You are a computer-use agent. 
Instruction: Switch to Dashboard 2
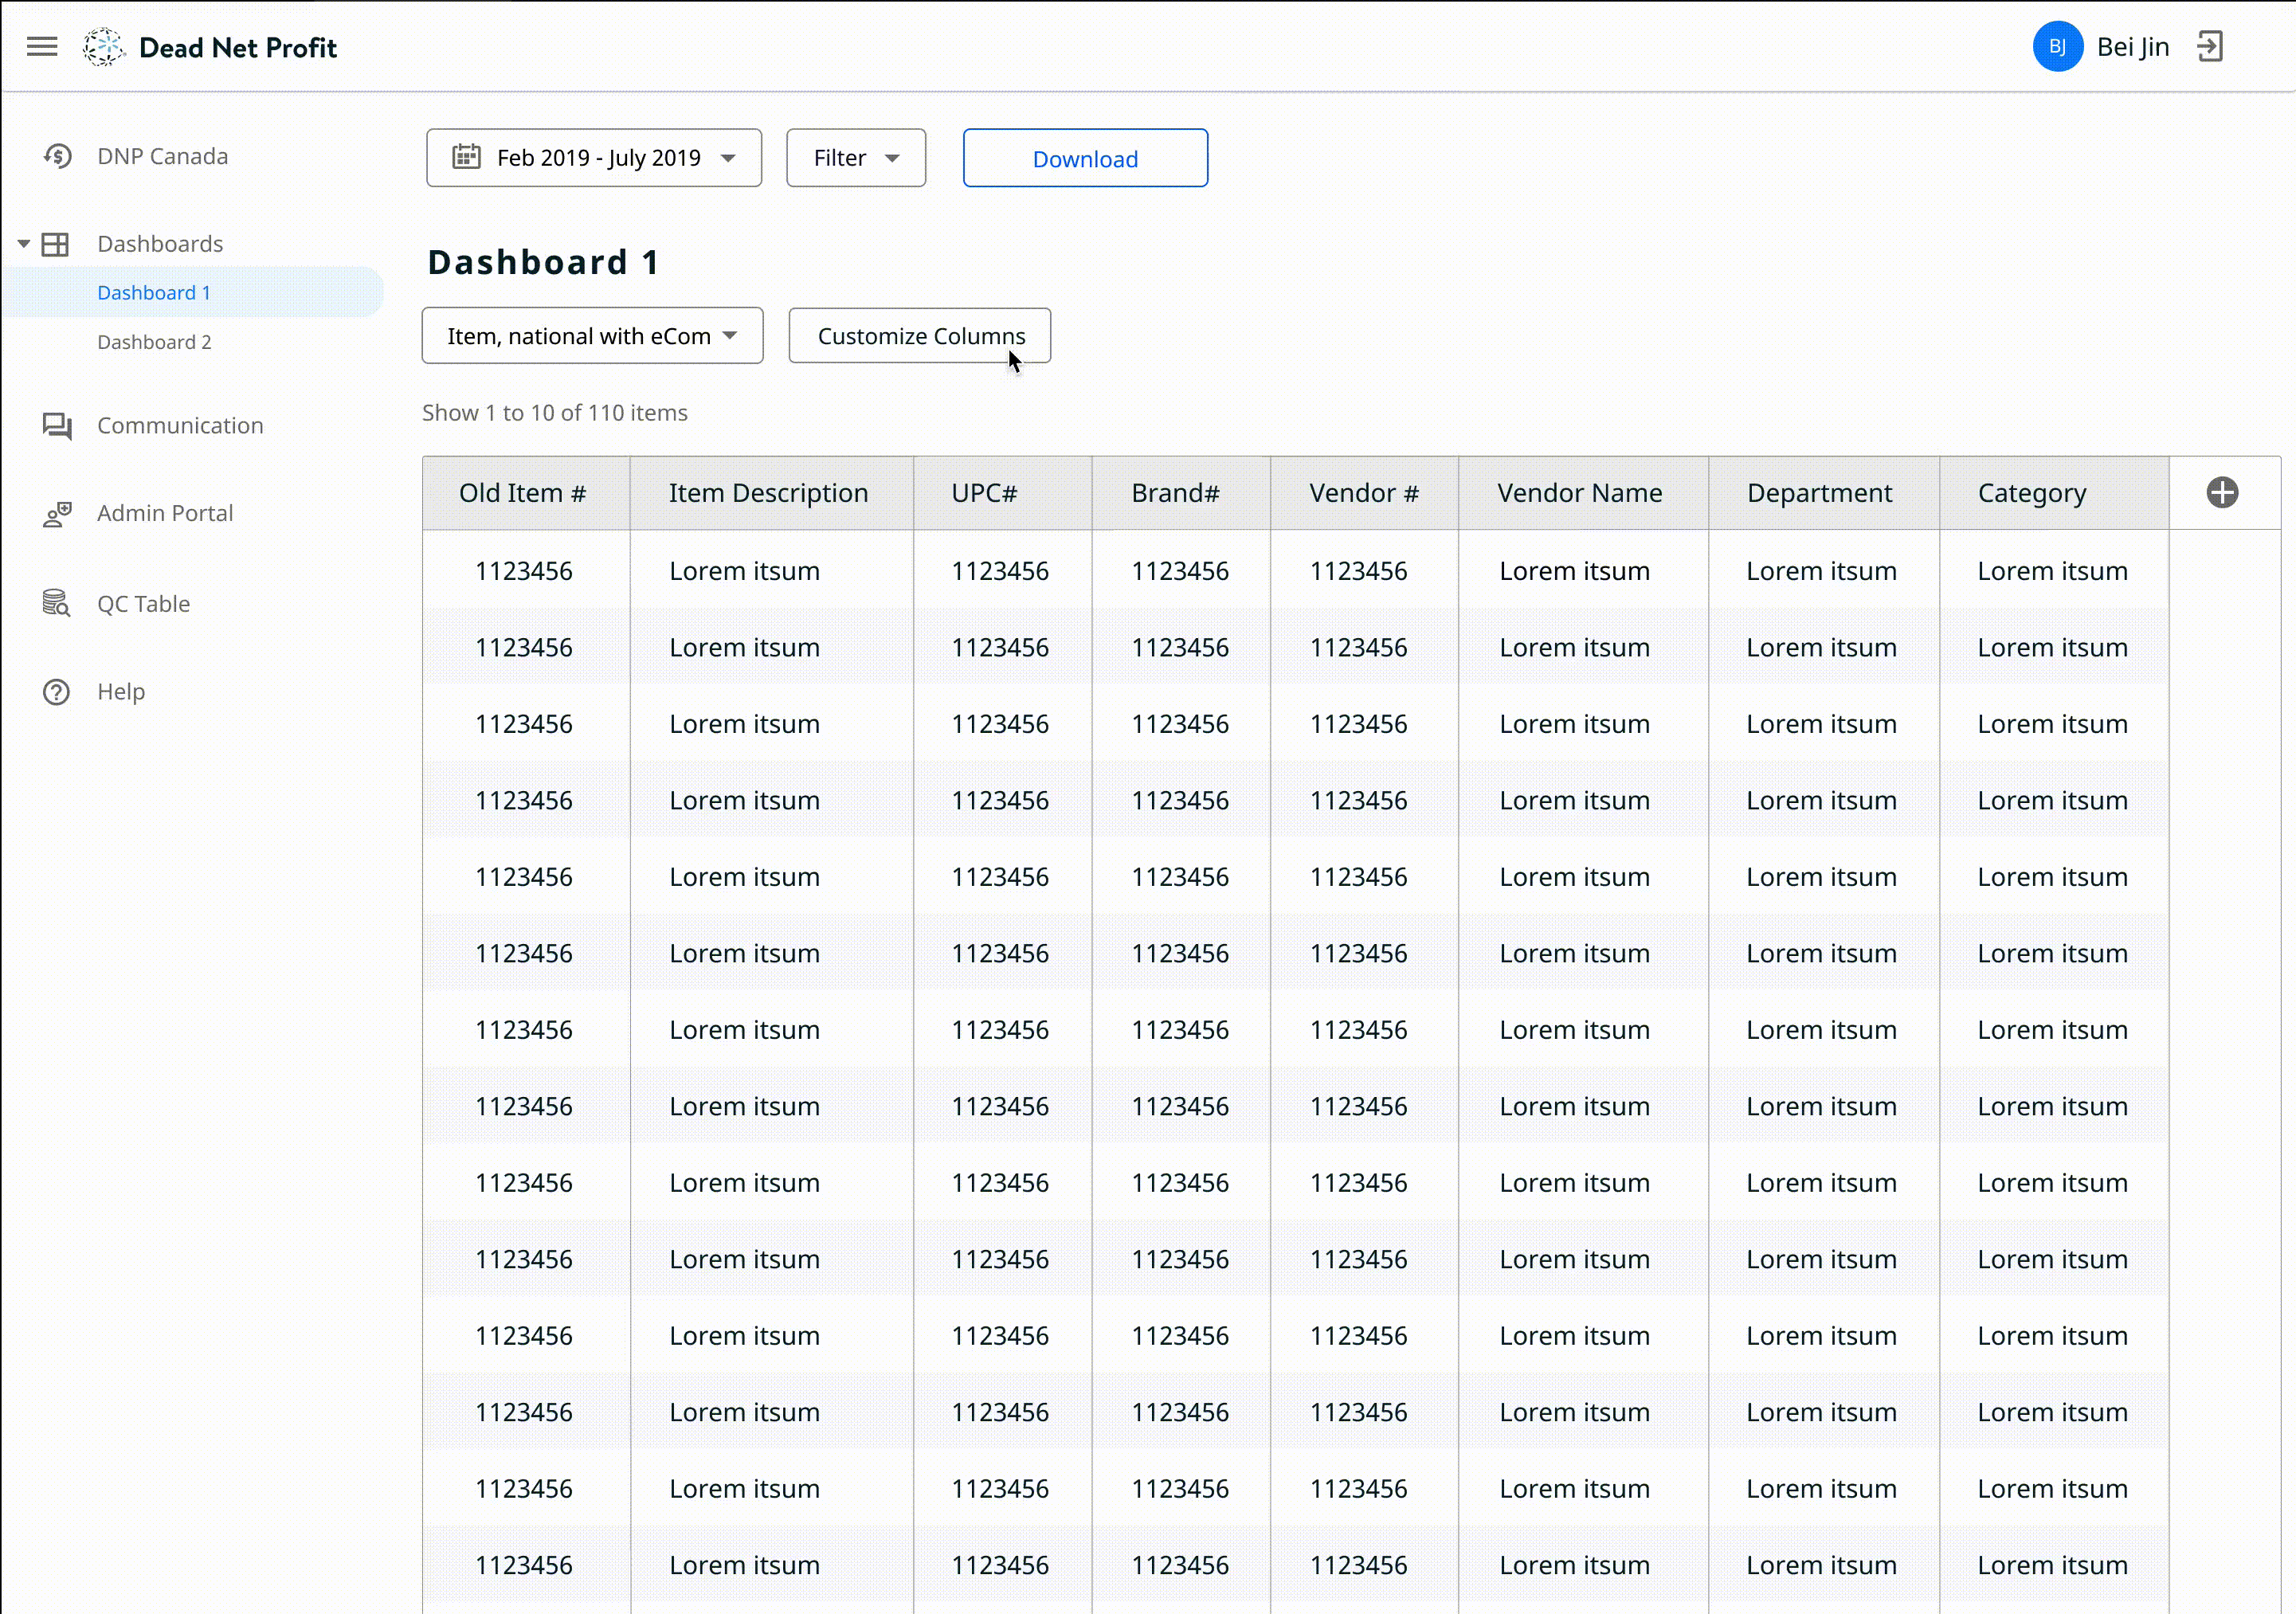154,342
